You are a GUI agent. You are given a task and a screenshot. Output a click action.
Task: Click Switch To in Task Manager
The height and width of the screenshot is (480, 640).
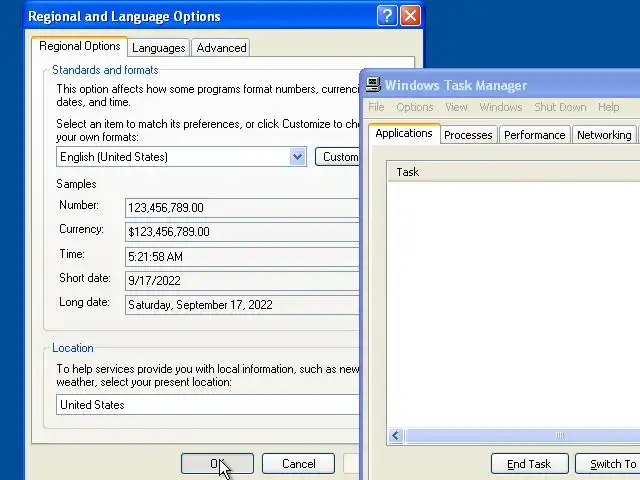click(607, 464)
